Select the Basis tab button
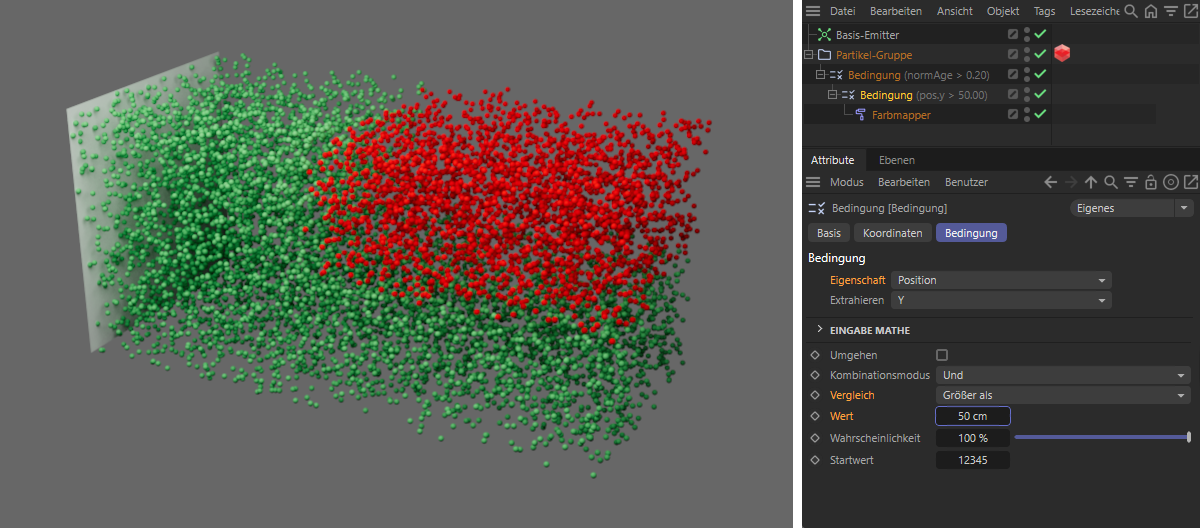 tap(829, 232)
